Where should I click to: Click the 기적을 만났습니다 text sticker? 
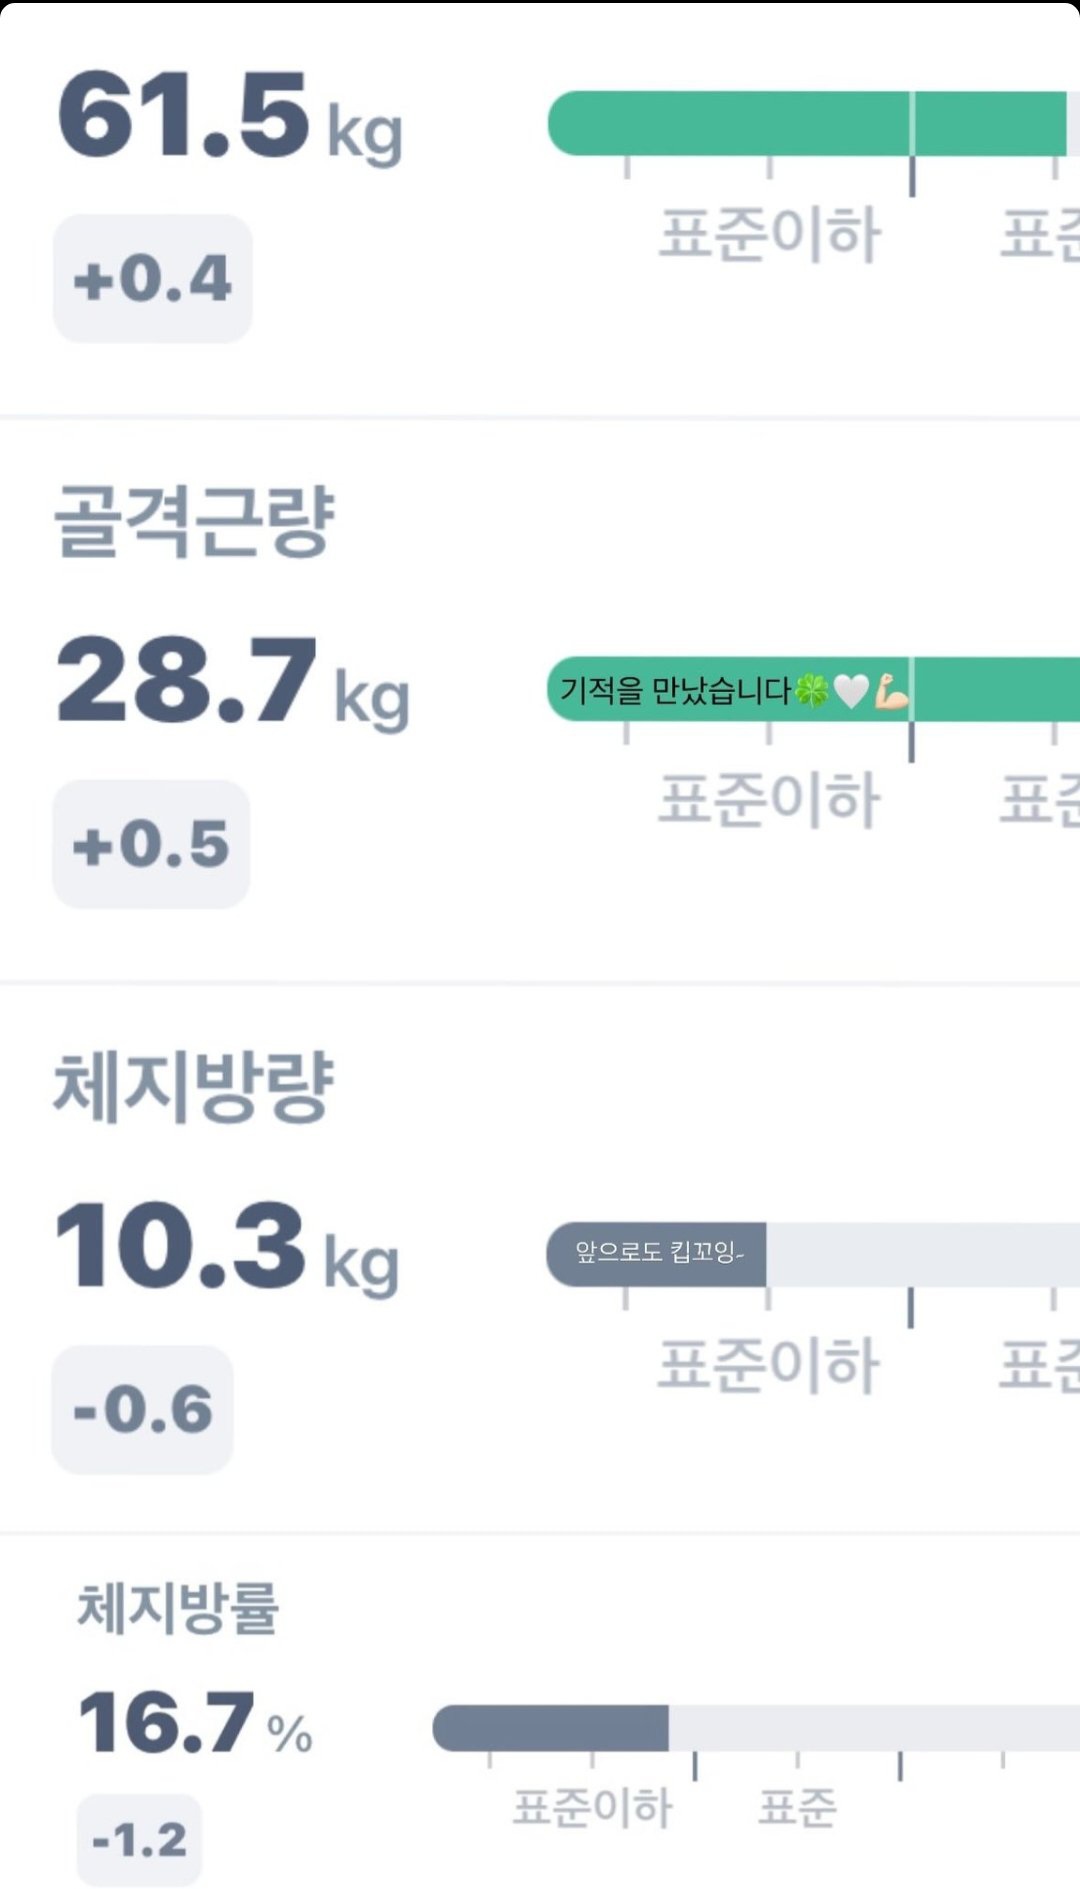(x=675, y=690)
